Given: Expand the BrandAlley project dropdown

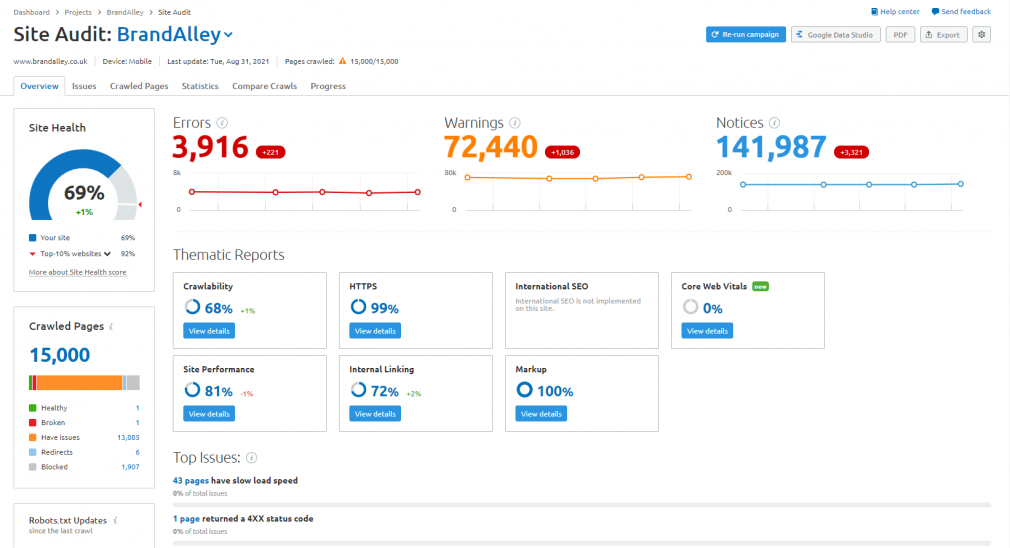Looking at the screenshot, I should click(x=228, y=35).
